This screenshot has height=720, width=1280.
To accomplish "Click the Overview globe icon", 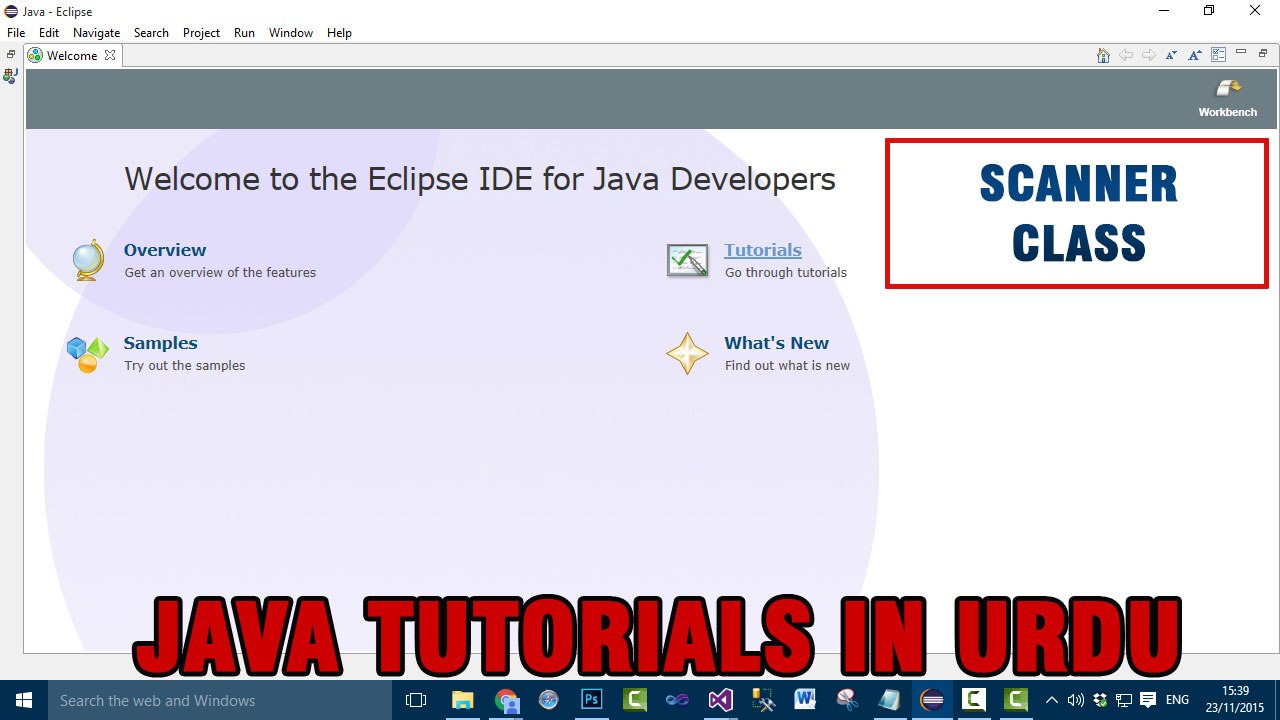I will tap(88, 260).
